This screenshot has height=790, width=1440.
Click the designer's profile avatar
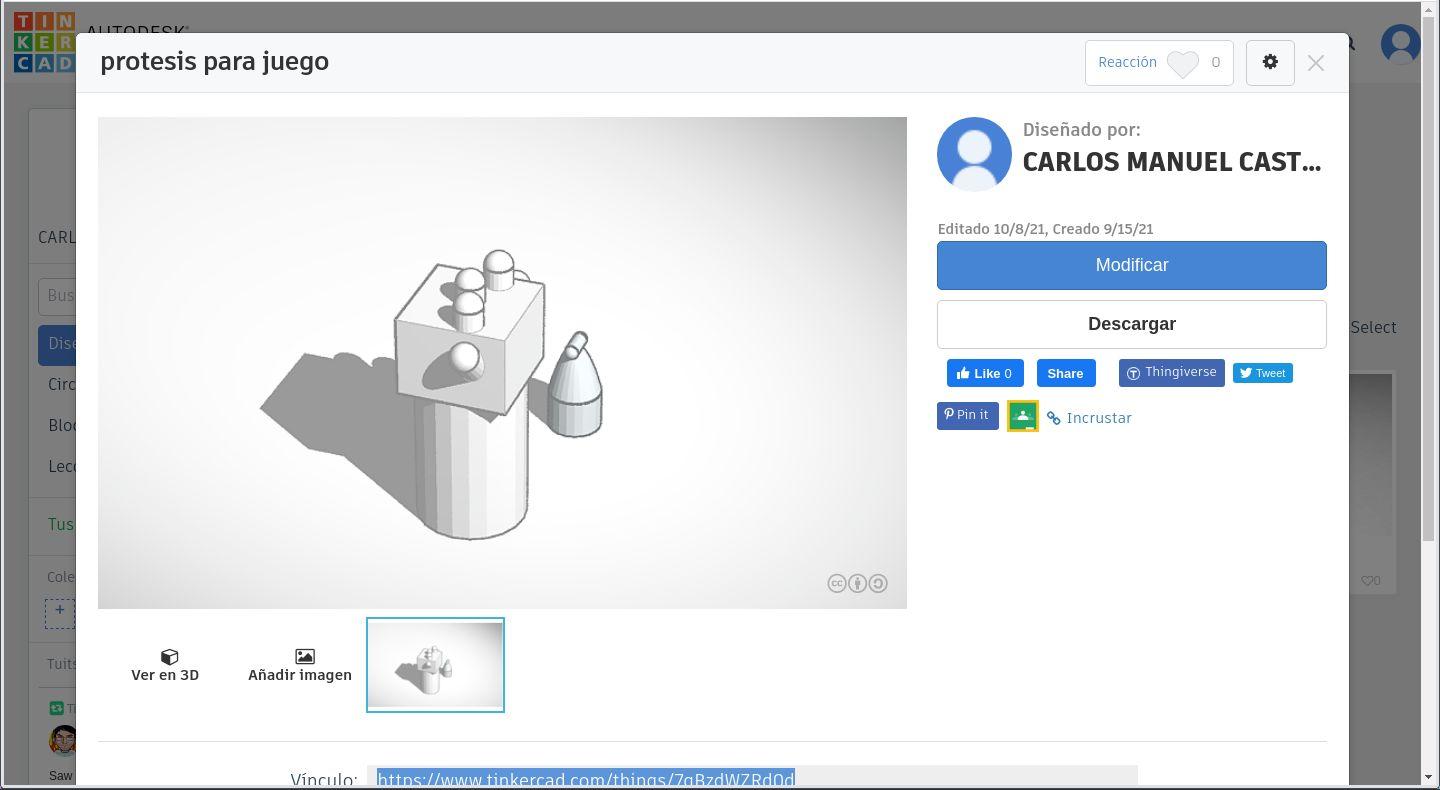click(974, 154)
